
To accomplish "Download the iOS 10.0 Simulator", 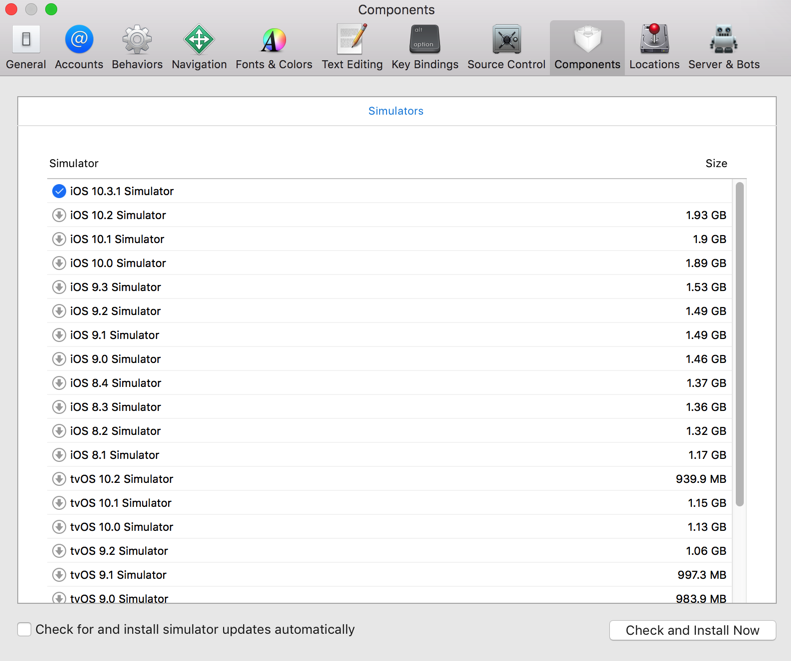I will 59,263.
